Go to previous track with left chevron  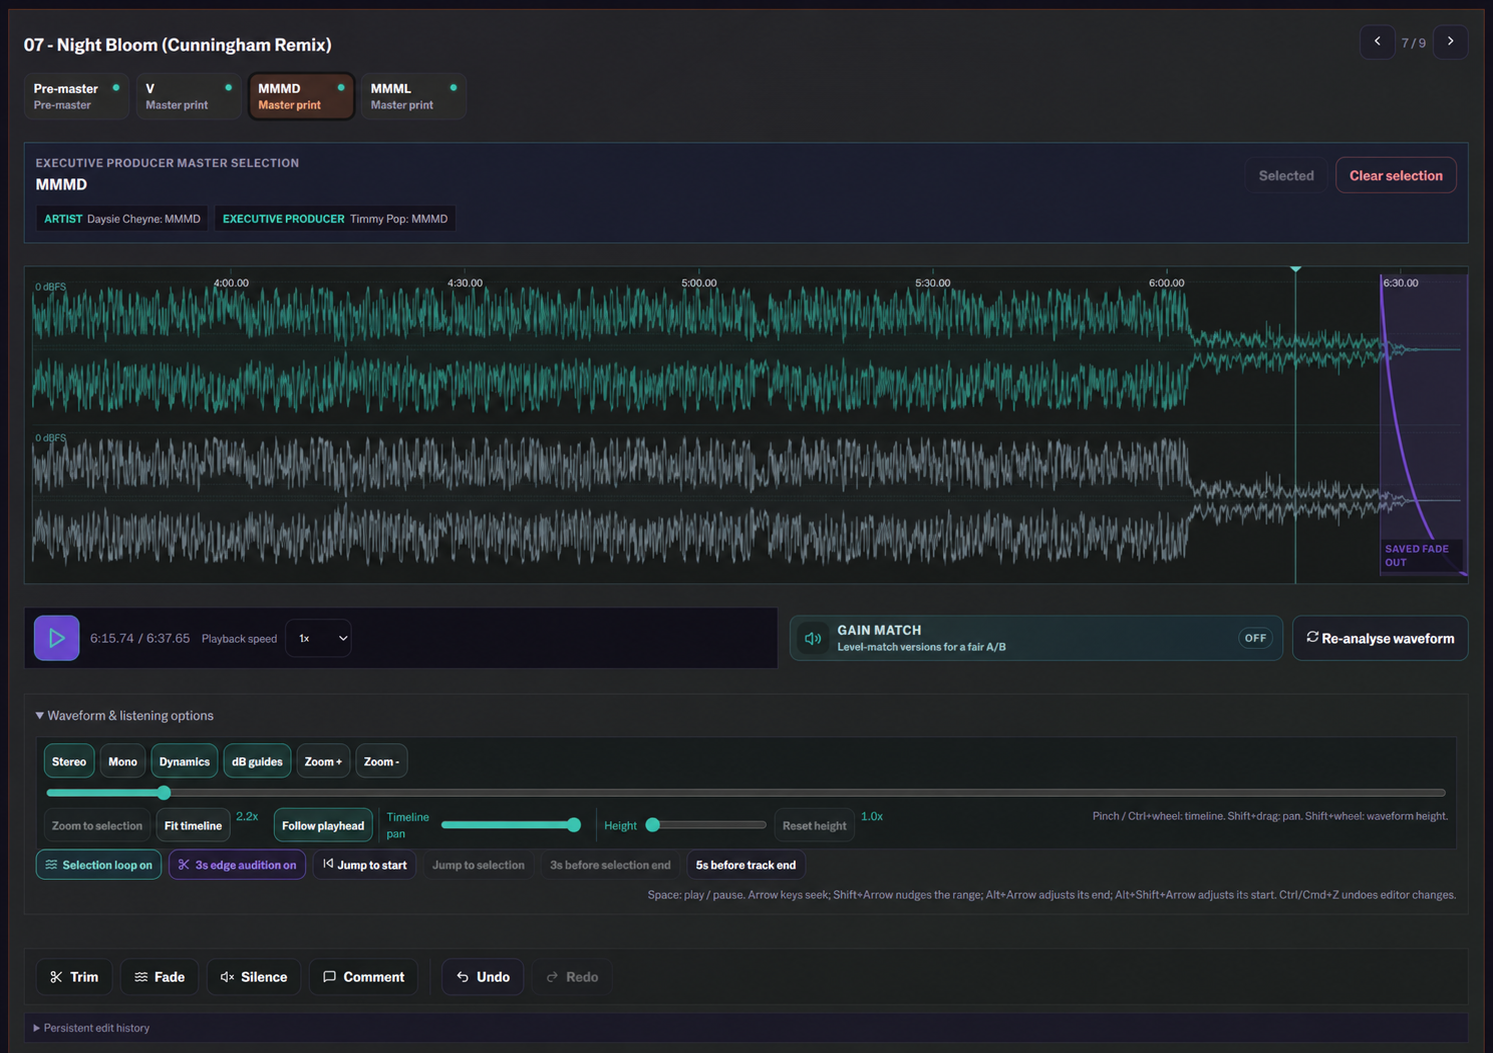(x=1377, y=42)
